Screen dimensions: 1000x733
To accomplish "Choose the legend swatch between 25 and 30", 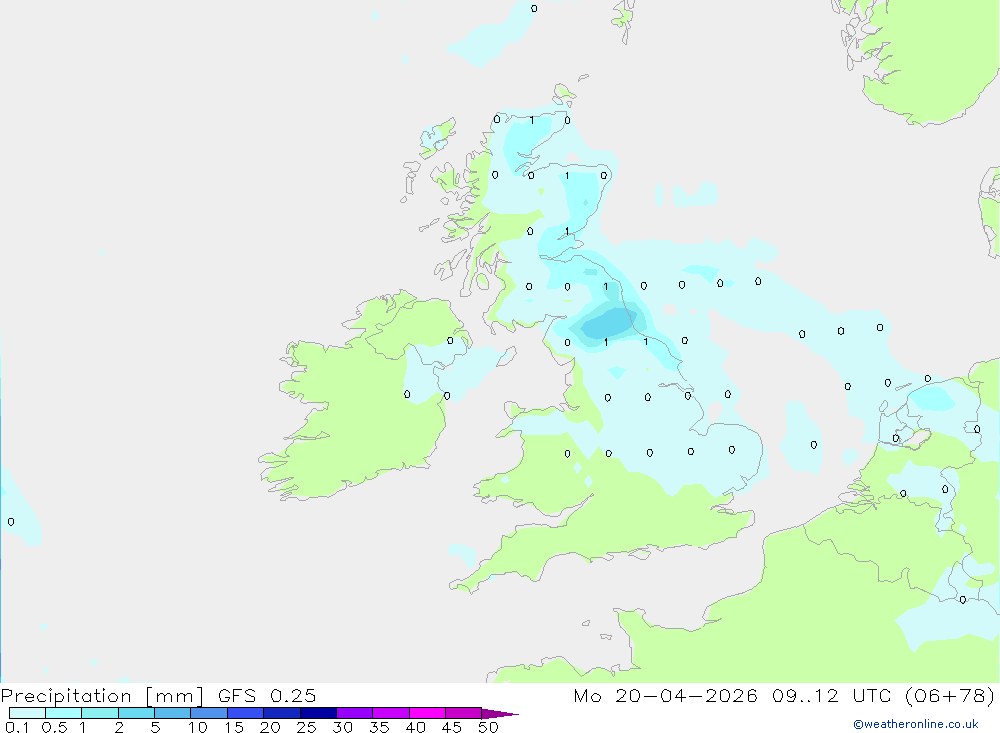I will pyautogui.click(x=318, y=713).
